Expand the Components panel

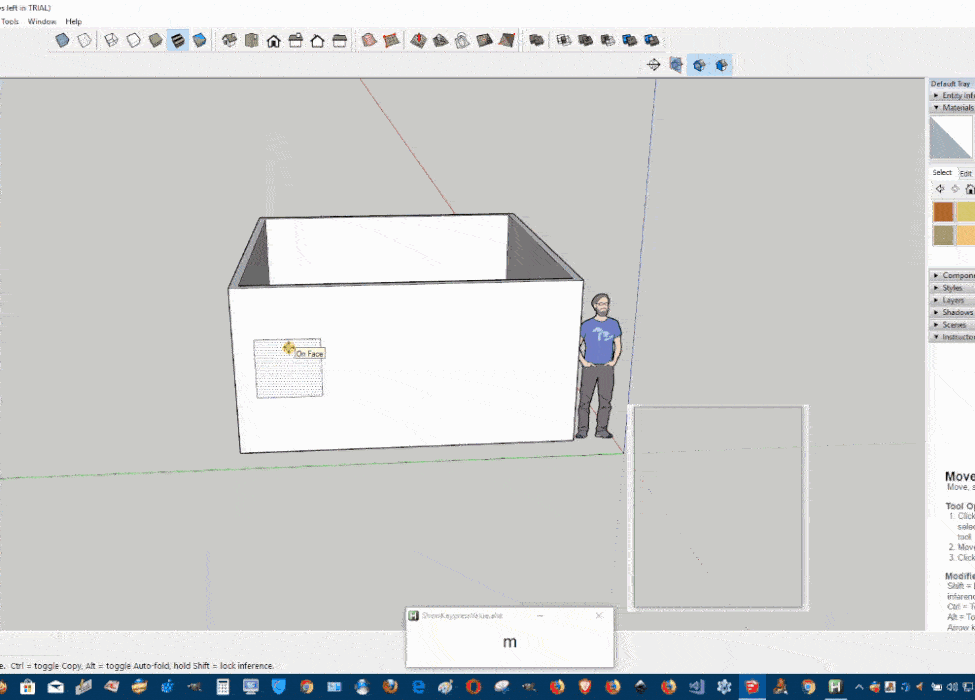(952, 275)
